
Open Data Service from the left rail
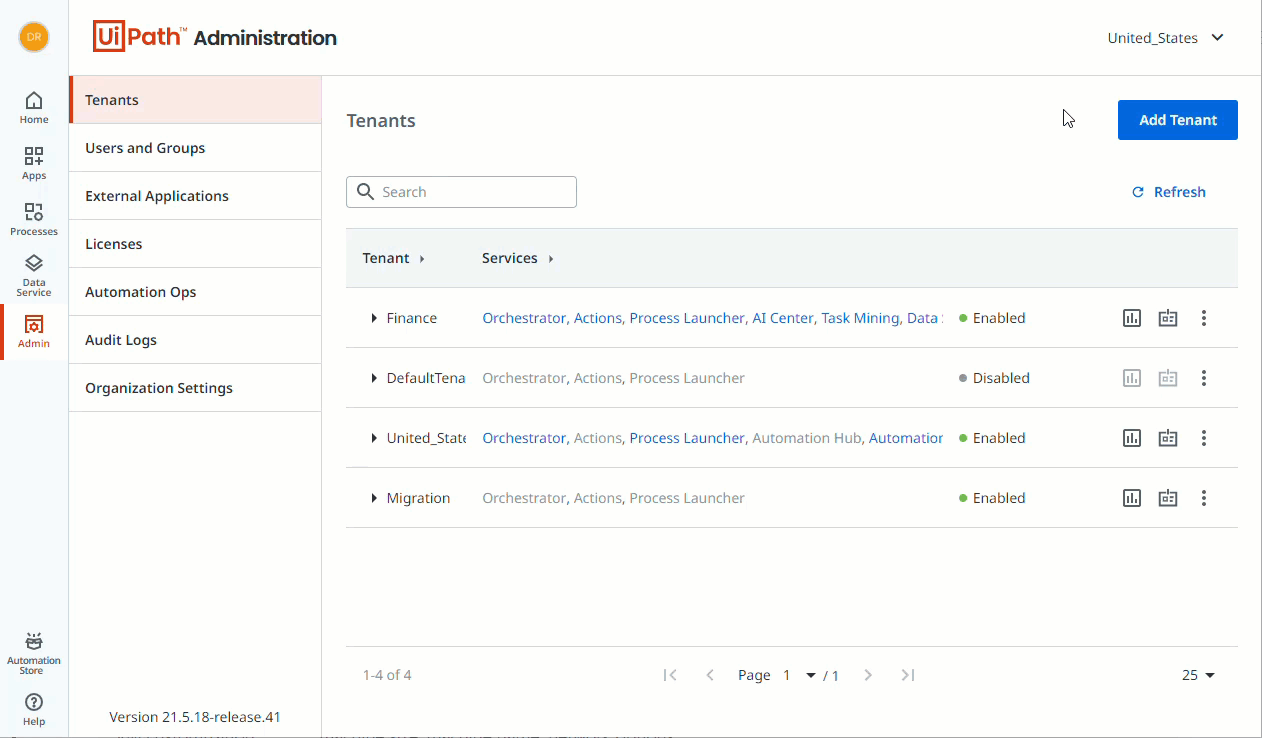click(x=34, y=276)
